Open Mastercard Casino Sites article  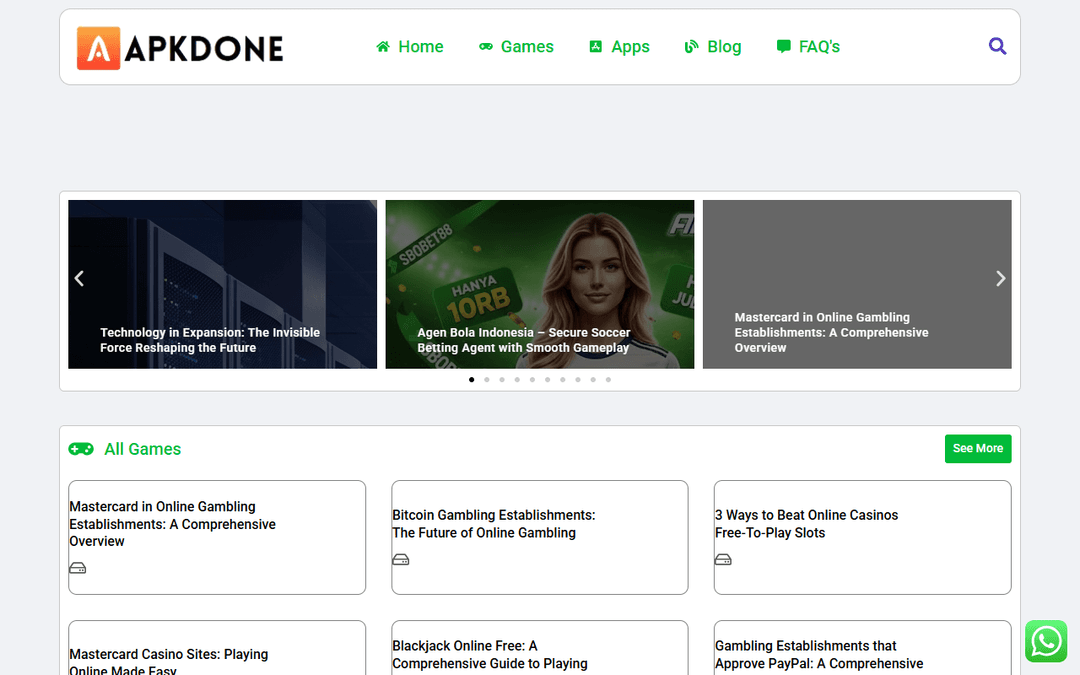click(169, 661)
